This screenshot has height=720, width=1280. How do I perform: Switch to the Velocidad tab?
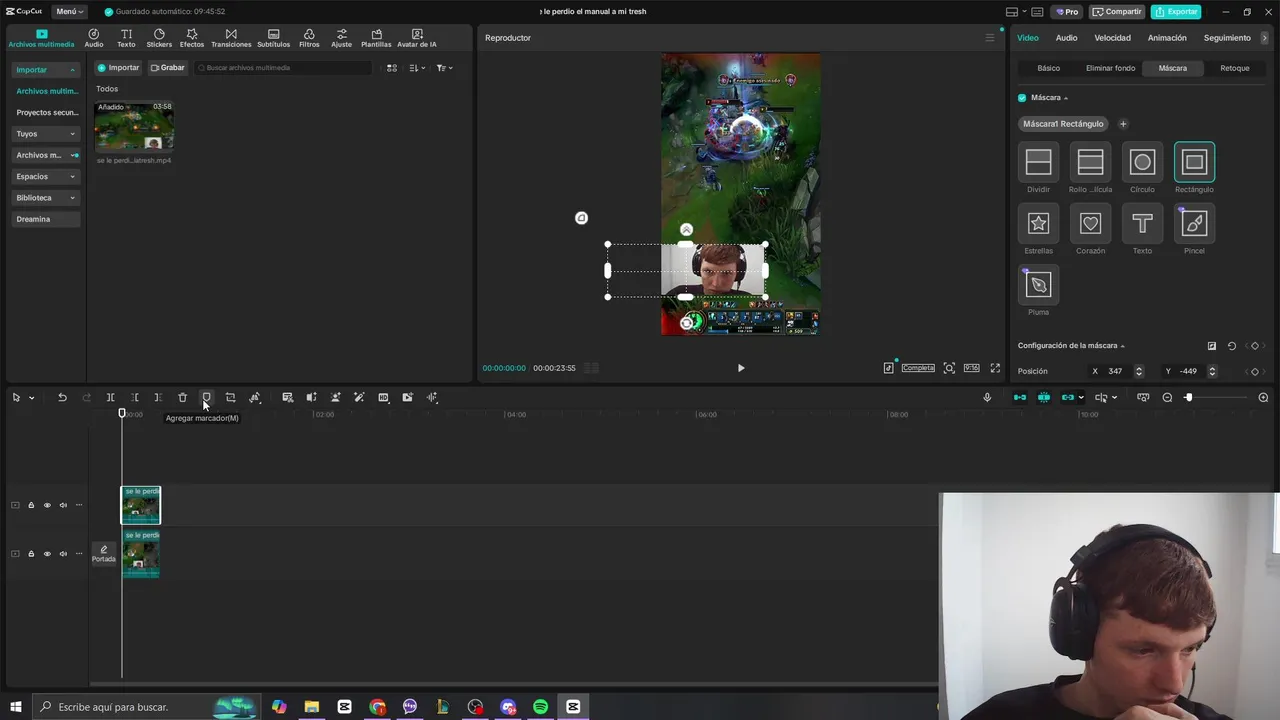point(1112,38)
